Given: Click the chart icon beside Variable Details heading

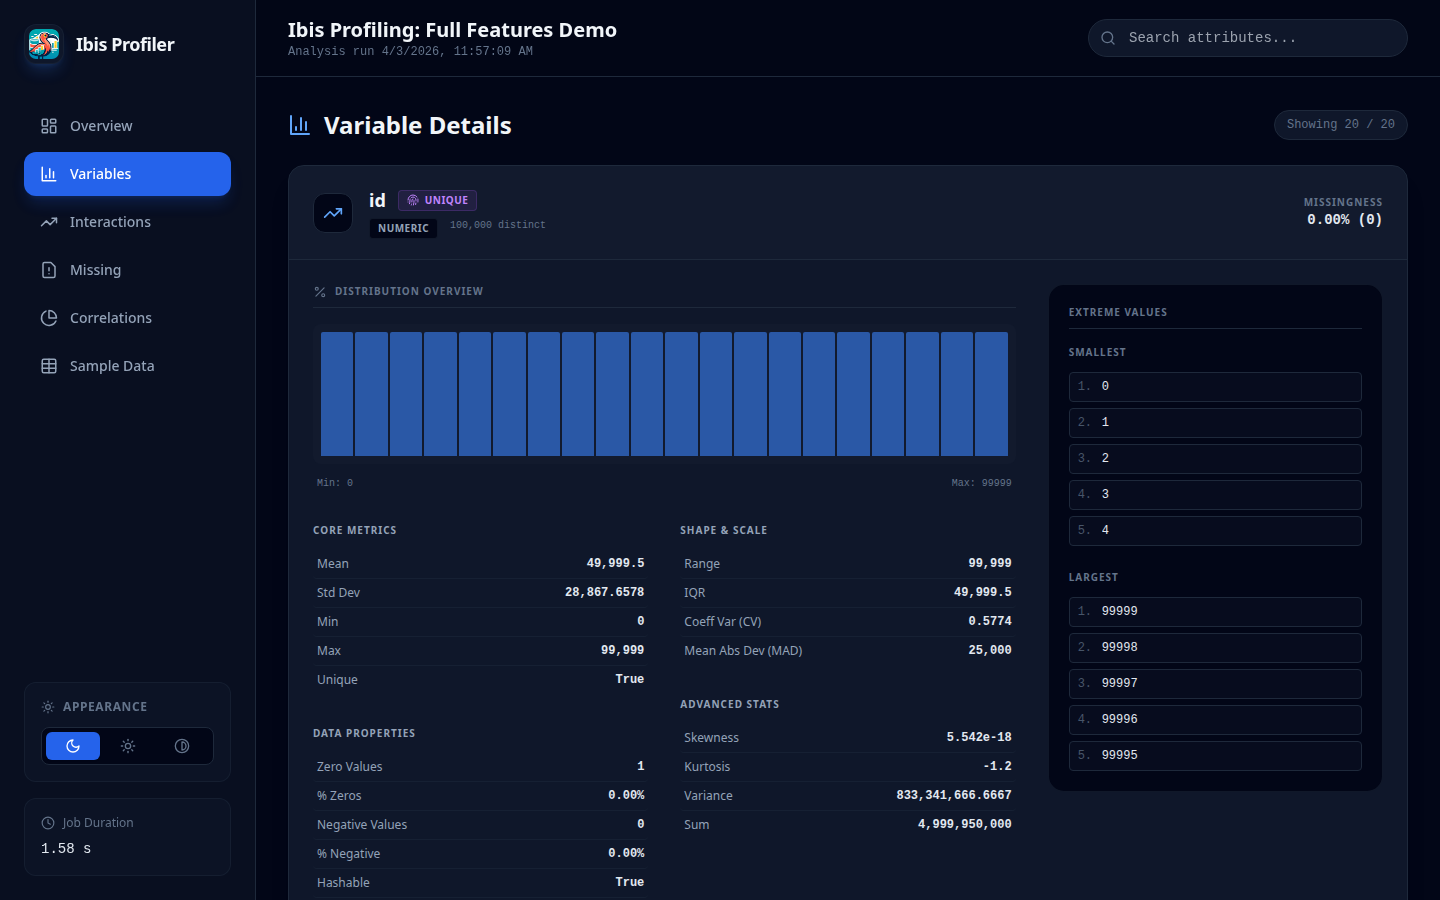Looking at the screenshot, I should pos(299,125).
